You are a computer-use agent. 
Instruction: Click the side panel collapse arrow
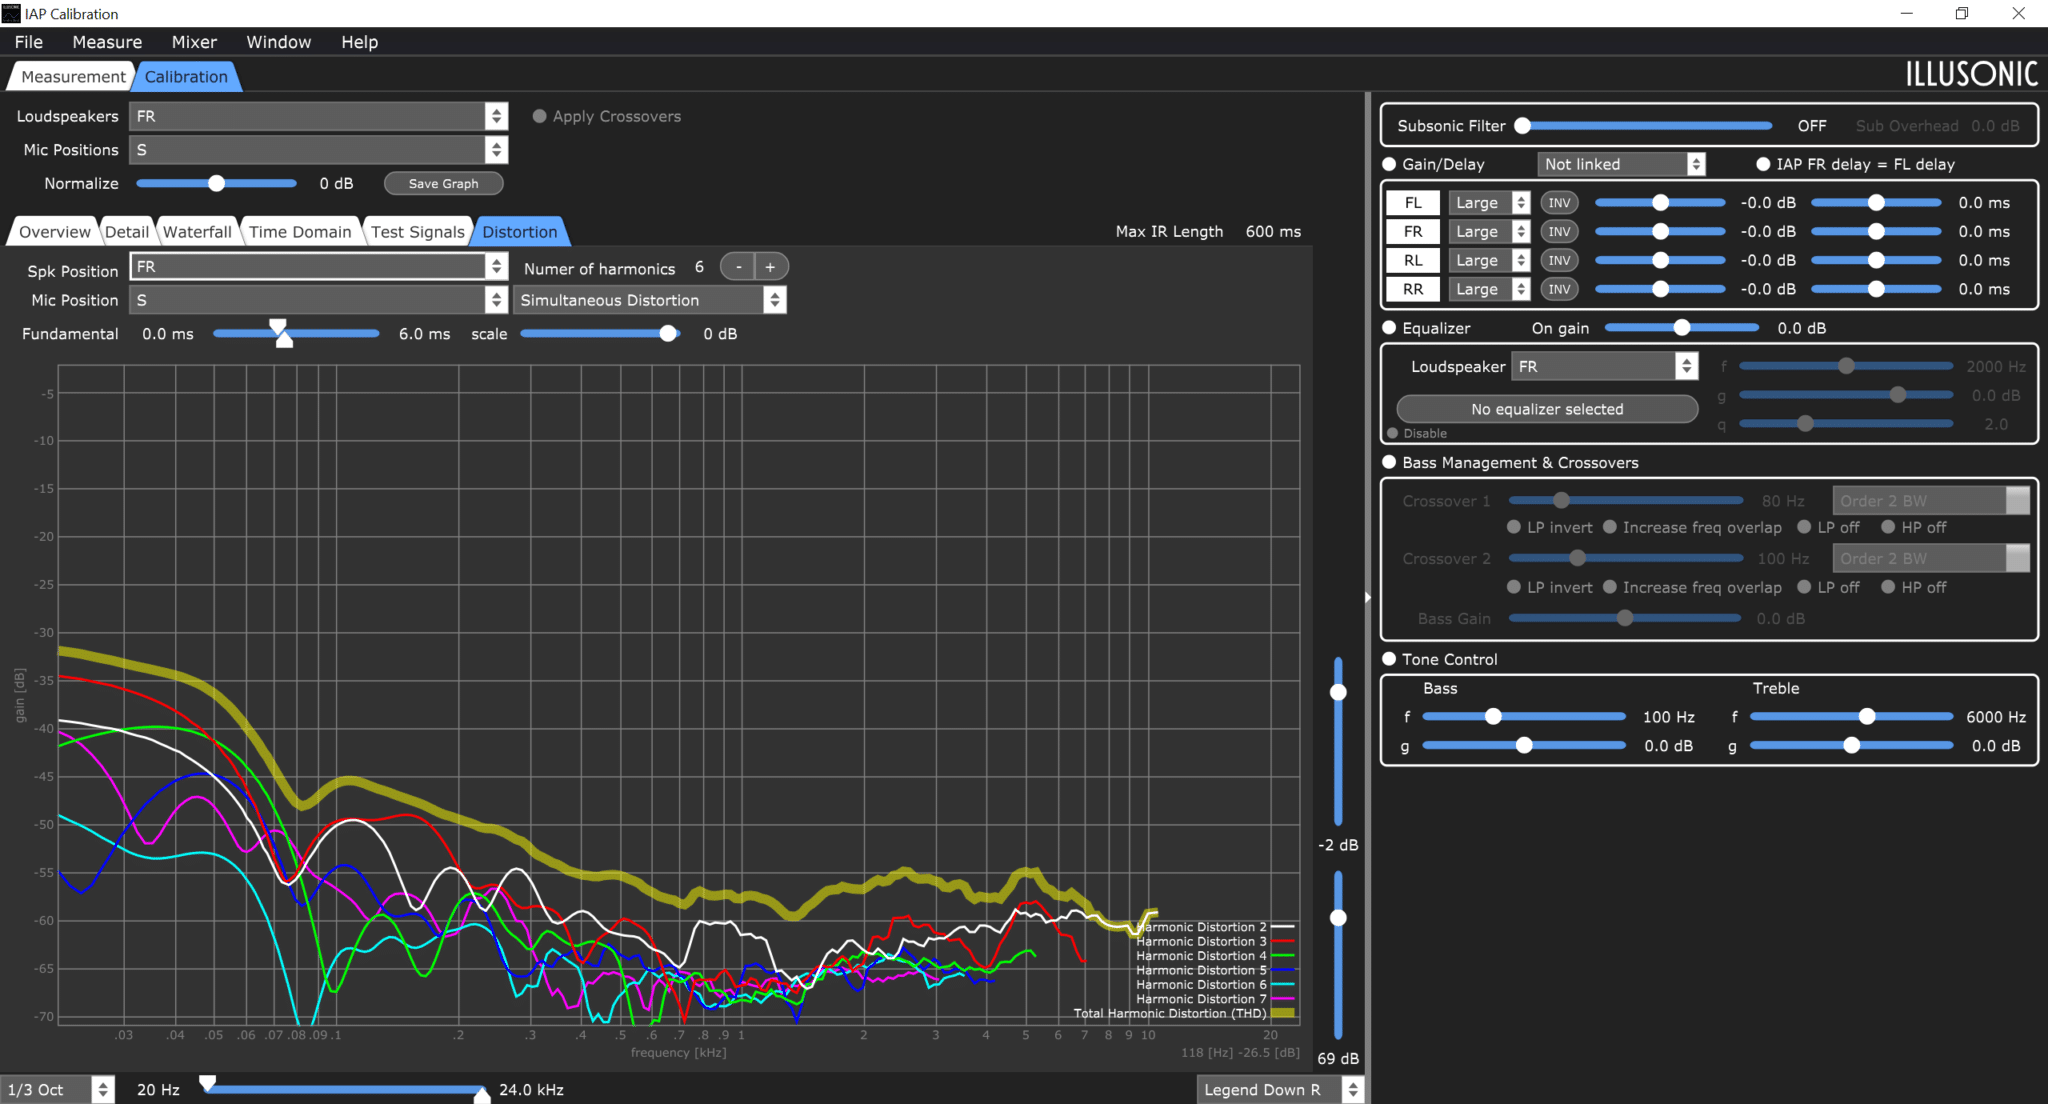point(1367,597)
